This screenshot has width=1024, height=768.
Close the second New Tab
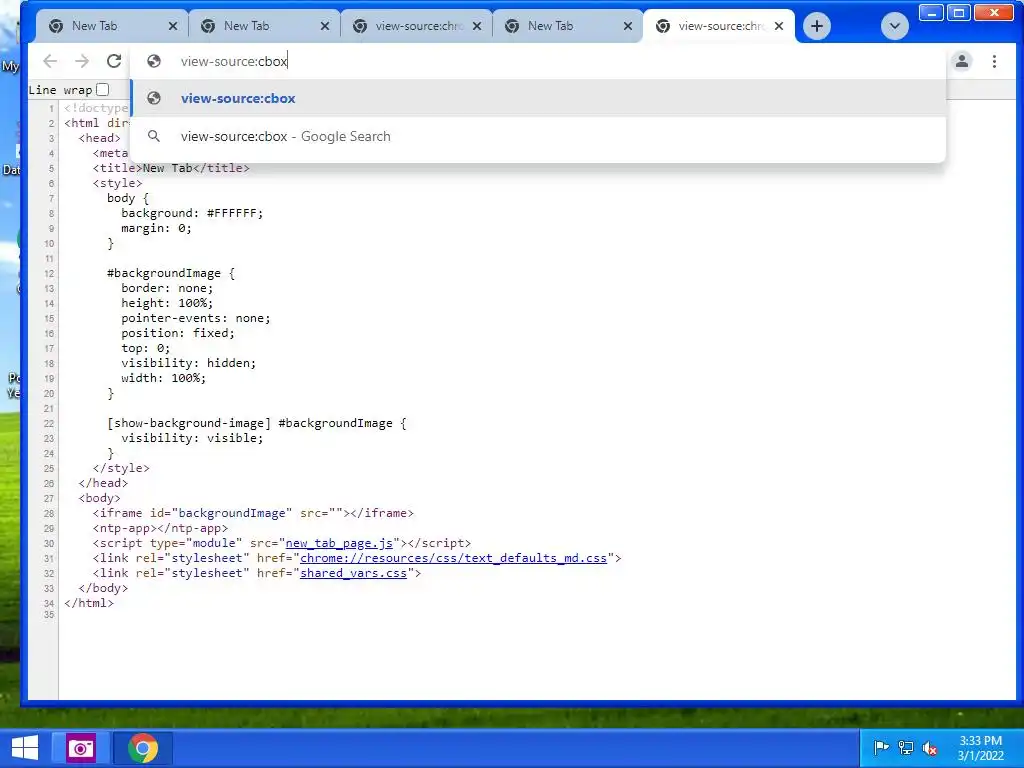(x=325, y=26)
